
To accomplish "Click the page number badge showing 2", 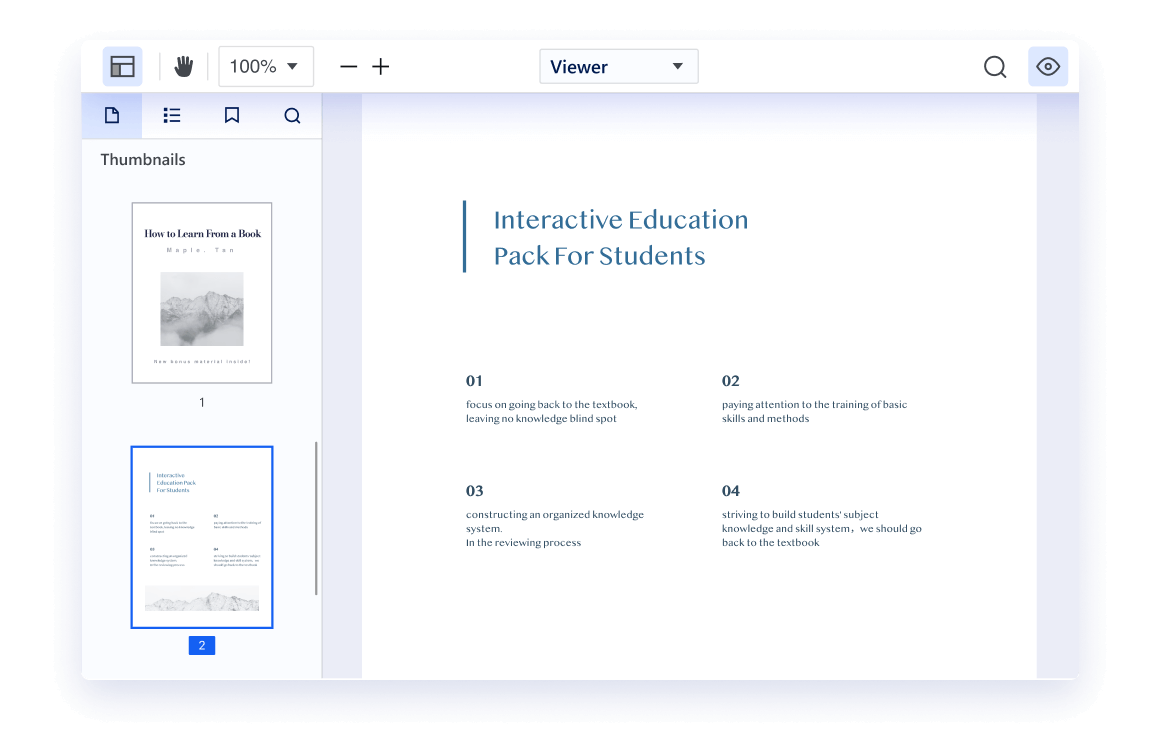I will click(201, 645).
